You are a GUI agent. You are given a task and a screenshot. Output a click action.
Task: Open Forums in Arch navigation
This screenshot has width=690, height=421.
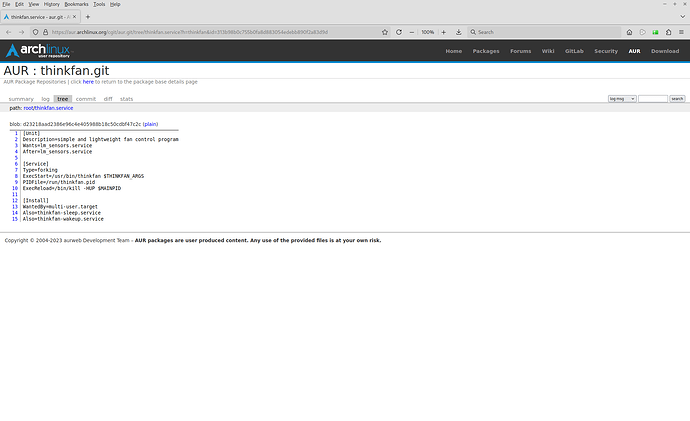(x=521, y=51)
